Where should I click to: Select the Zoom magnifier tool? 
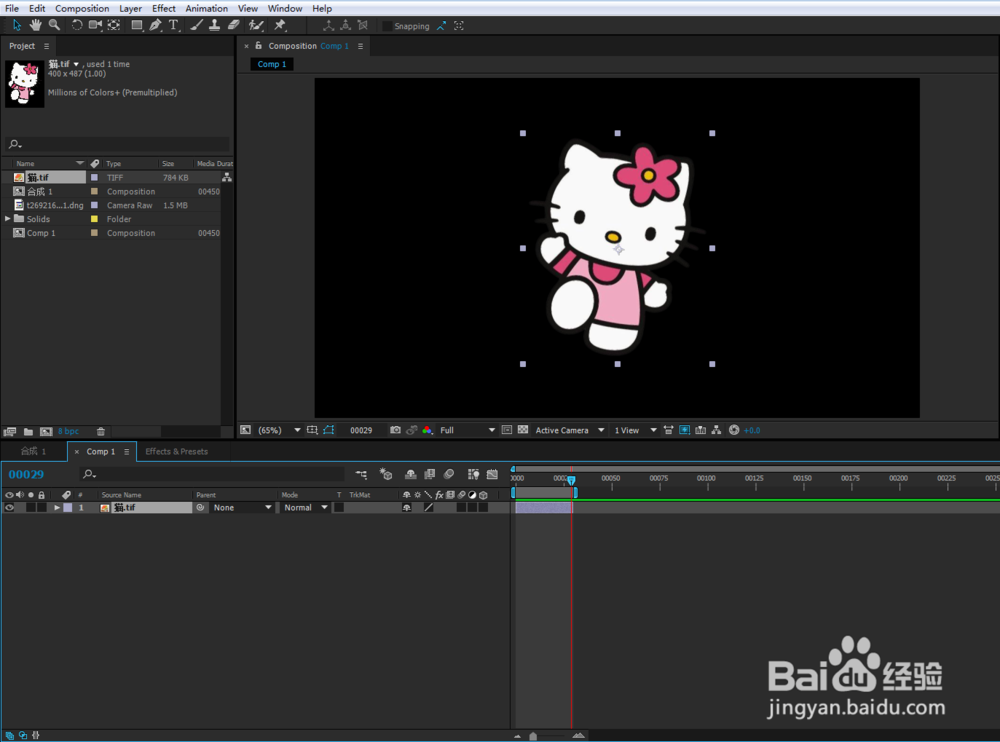click(55, 25)
